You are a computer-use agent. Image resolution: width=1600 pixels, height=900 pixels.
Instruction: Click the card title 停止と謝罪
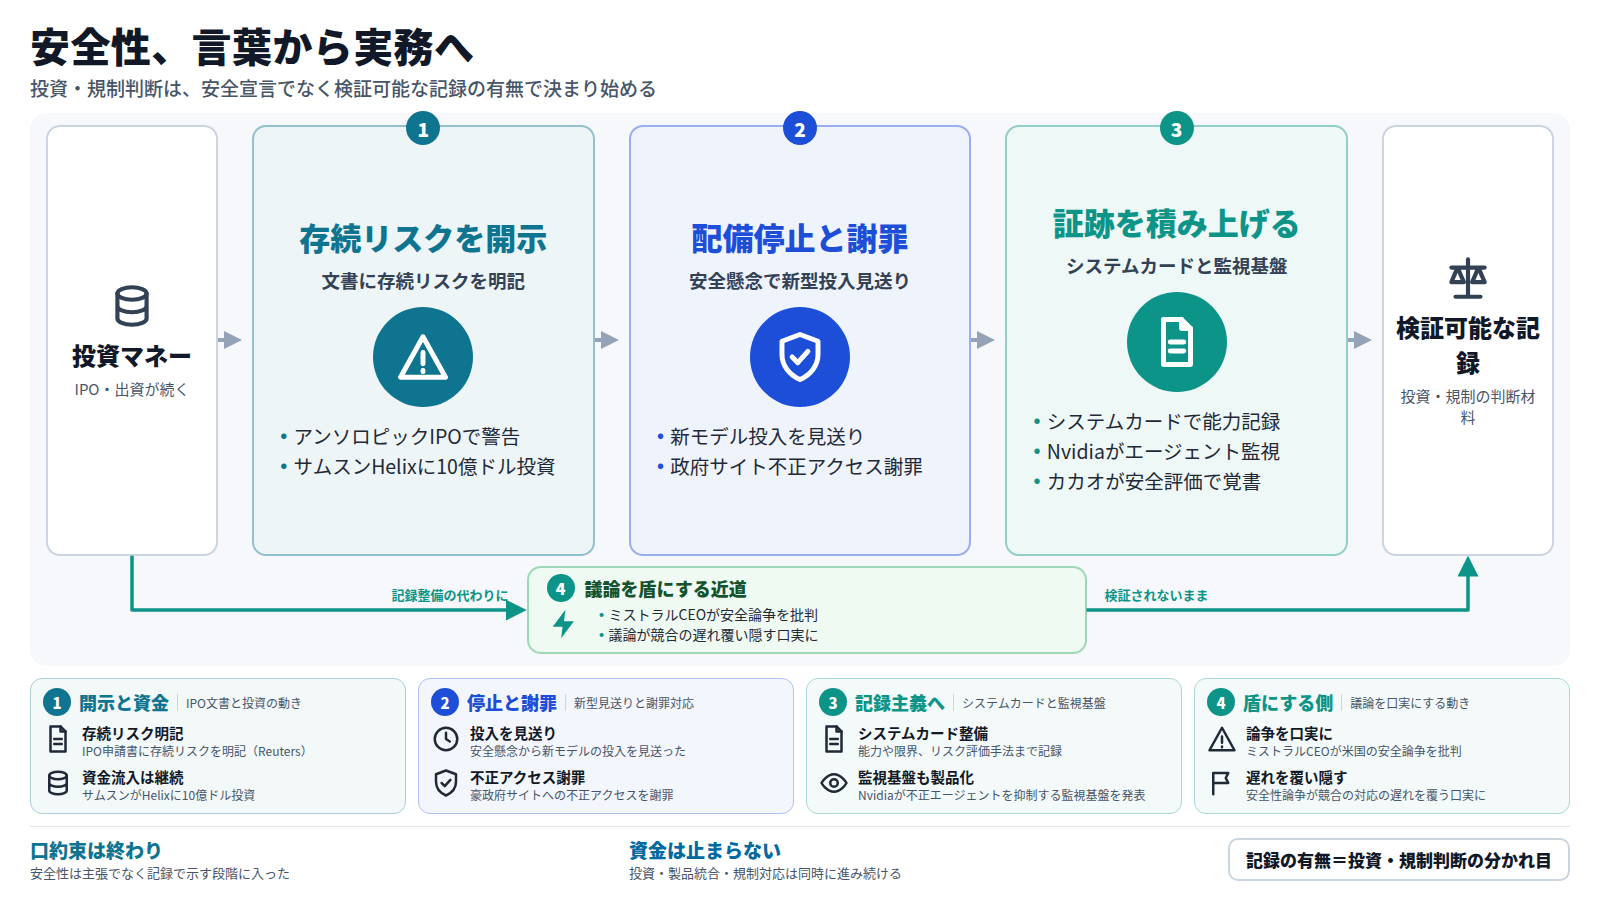pos(512,703)
